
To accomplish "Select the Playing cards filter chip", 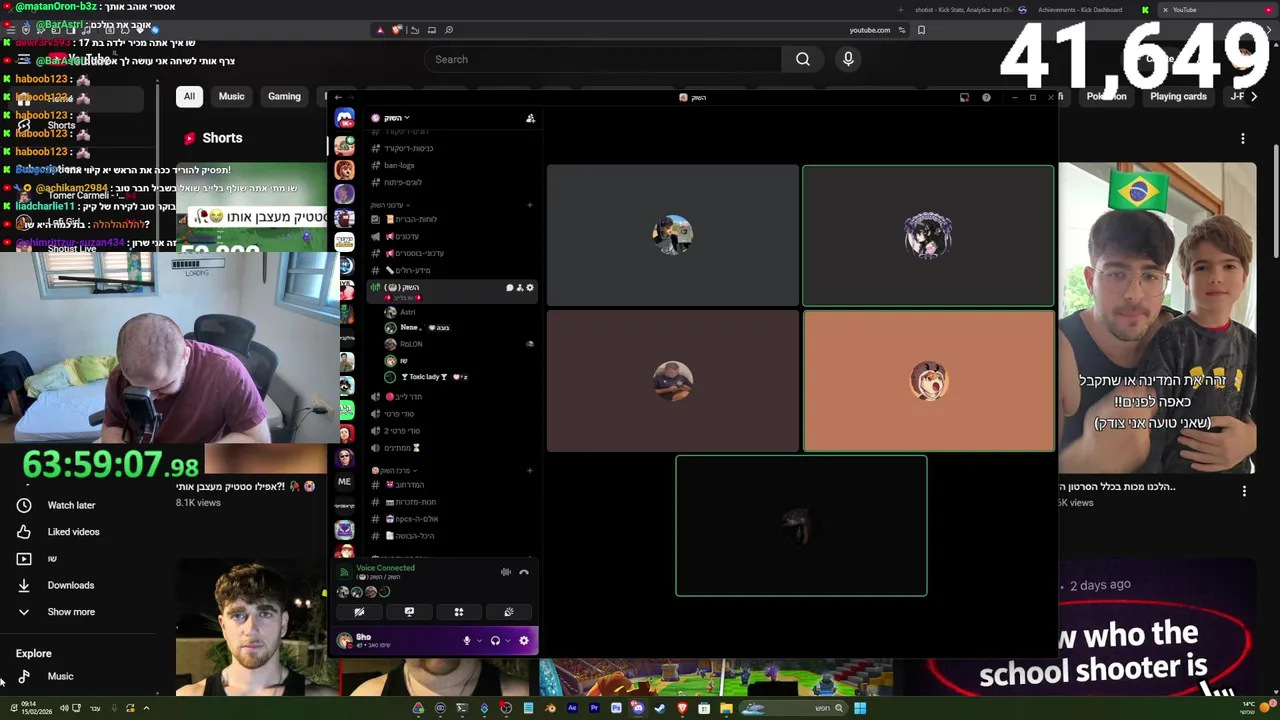I will tap(1178, 96).
